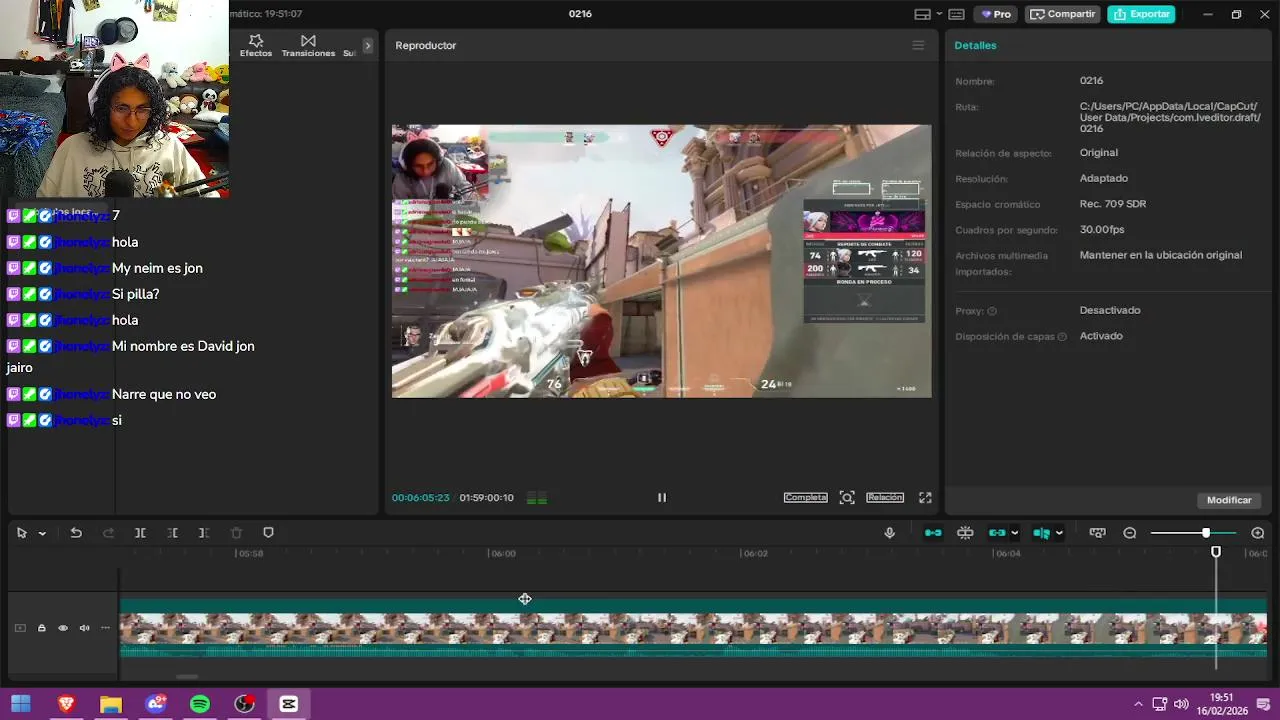Click the Rec. 709 SDR value
Image resolution: width=1280 pixels, height=720 pixels.
1113,204
